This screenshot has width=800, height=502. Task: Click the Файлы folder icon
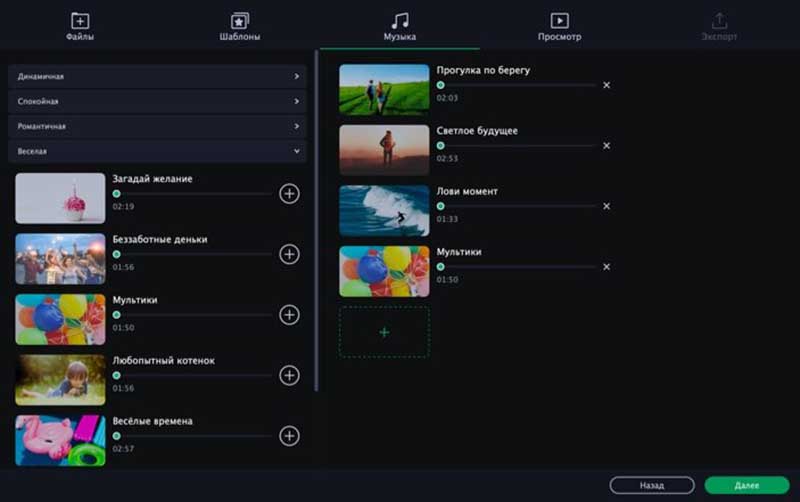point(80,21)
